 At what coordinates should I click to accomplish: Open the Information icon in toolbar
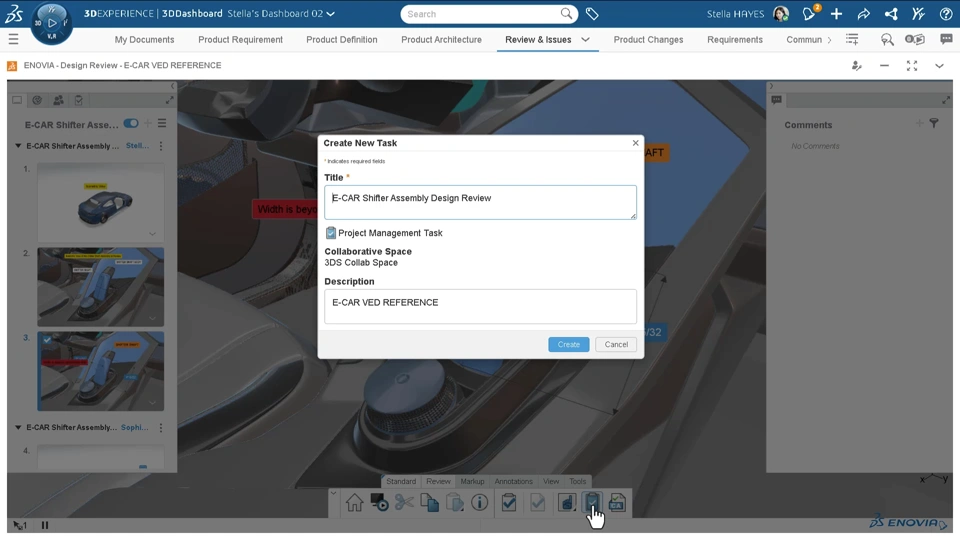pos(479,503)
